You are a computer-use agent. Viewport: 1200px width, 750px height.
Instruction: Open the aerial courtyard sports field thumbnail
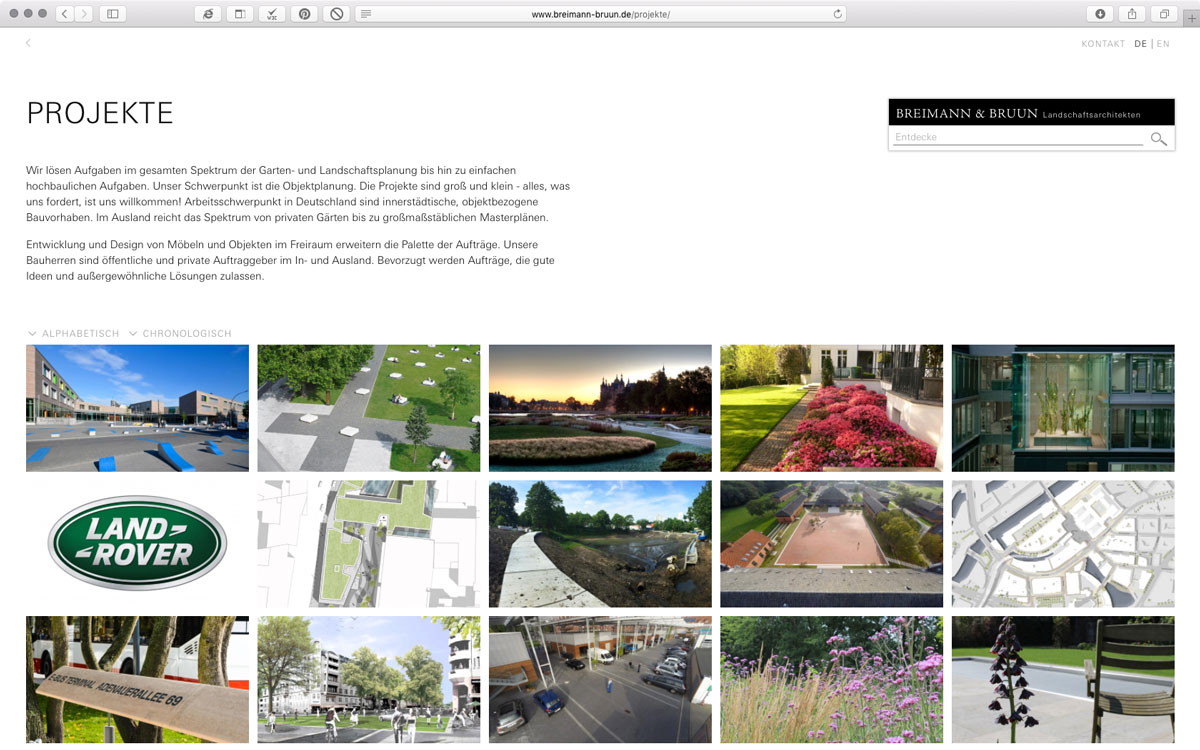[831, 544]
